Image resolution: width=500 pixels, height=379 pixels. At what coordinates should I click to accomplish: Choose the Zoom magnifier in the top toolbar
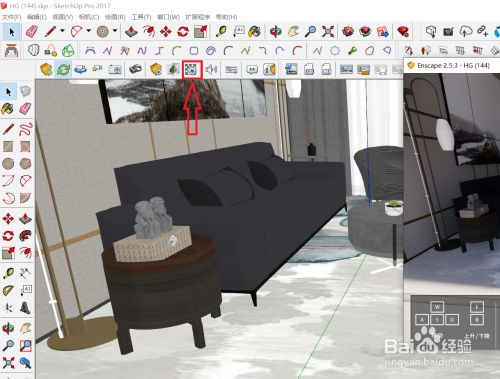point(311,32)
